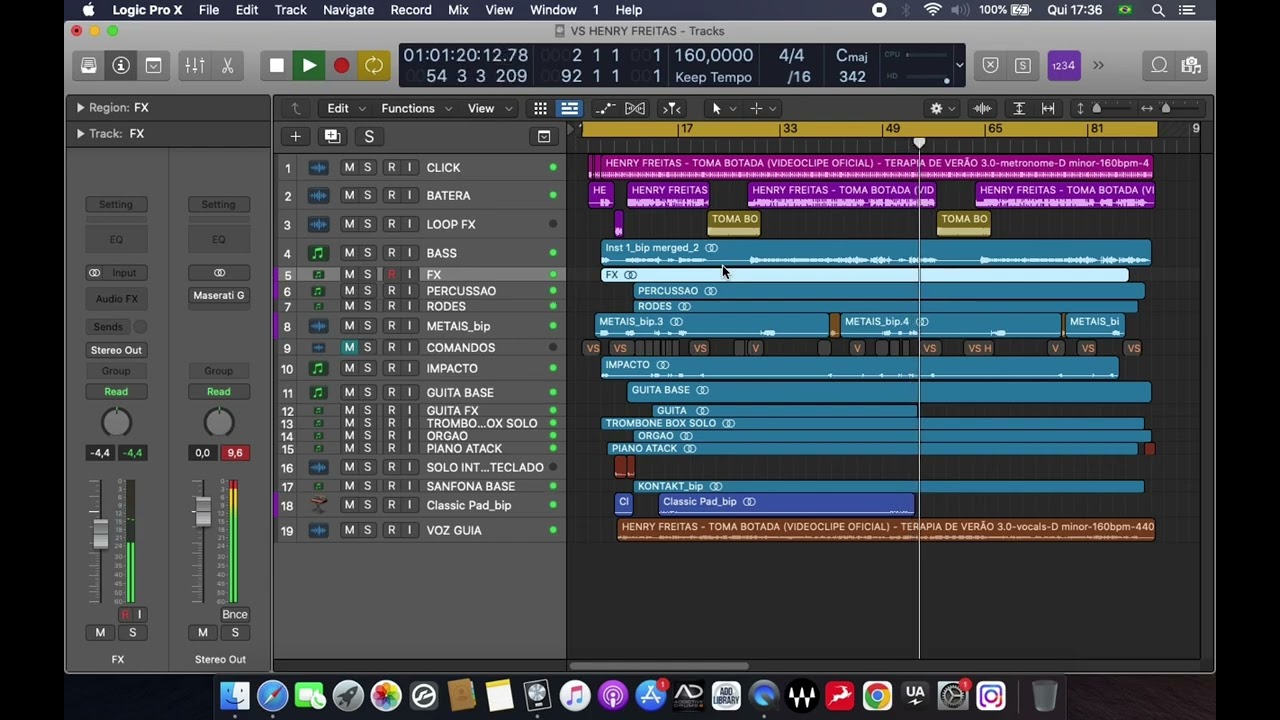Image resolution: width=1280 pixels, height=720 pixels.
Task: Toggle the Inspector panel button
Action: pos(121,66)
